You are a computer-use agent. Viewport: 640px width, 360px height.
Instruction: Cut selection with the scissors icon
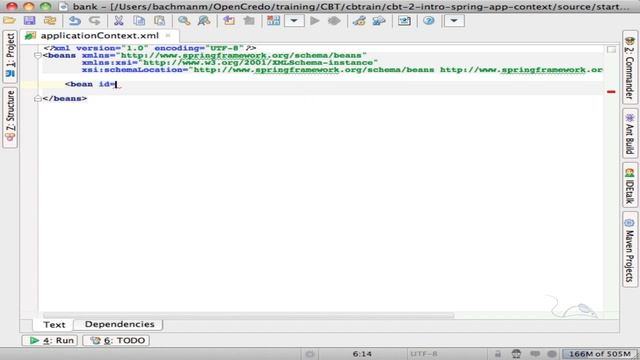(119, 20)
